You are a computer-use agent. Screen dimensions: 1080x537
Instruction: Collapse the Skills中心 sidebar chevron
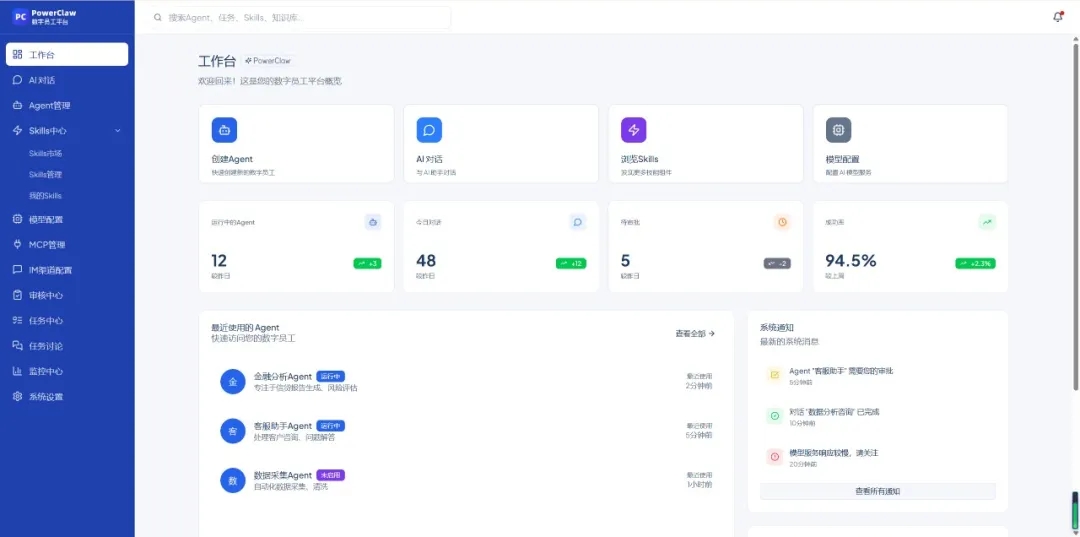118,131
